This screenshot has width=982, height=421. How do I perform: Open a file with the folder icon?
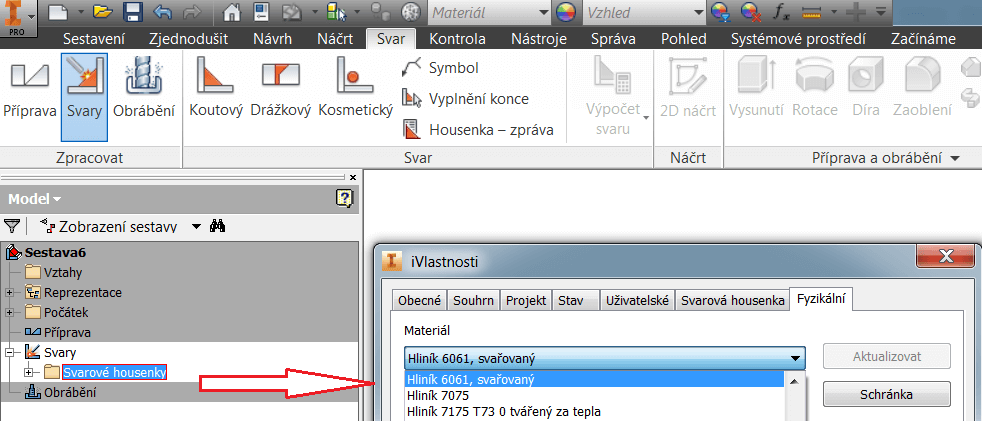103,11
